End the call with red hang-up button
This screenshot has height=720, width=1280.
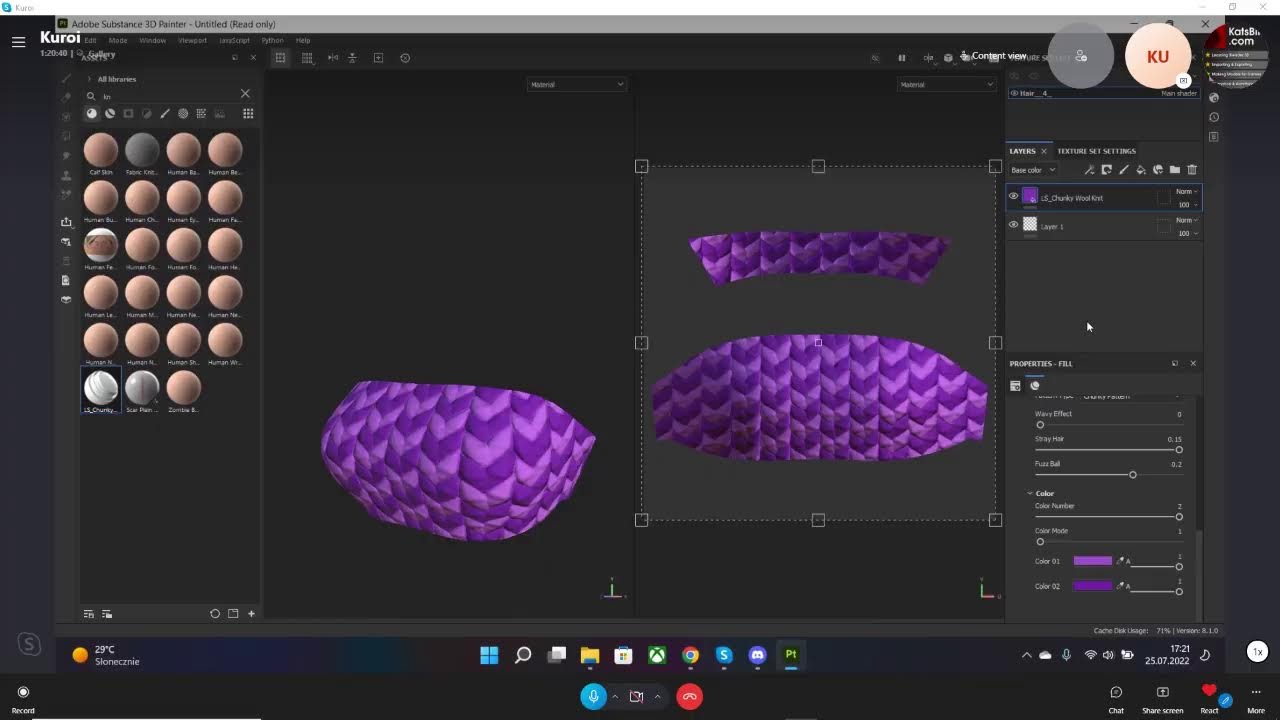(689, 696)
